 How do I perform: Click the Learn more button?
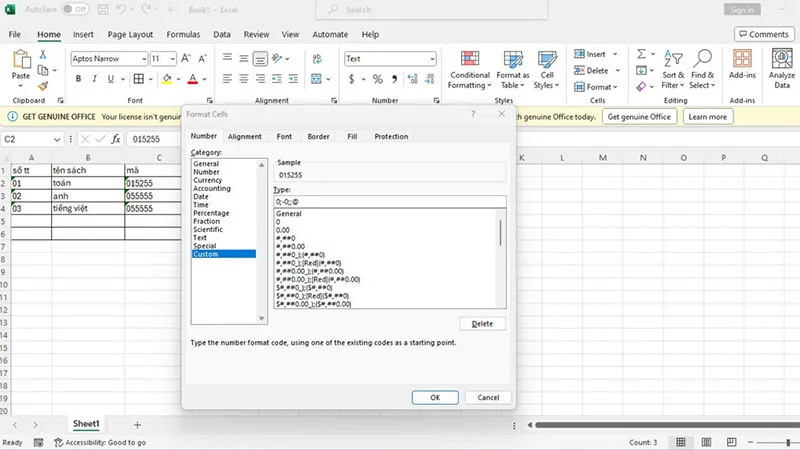point(708,117)
